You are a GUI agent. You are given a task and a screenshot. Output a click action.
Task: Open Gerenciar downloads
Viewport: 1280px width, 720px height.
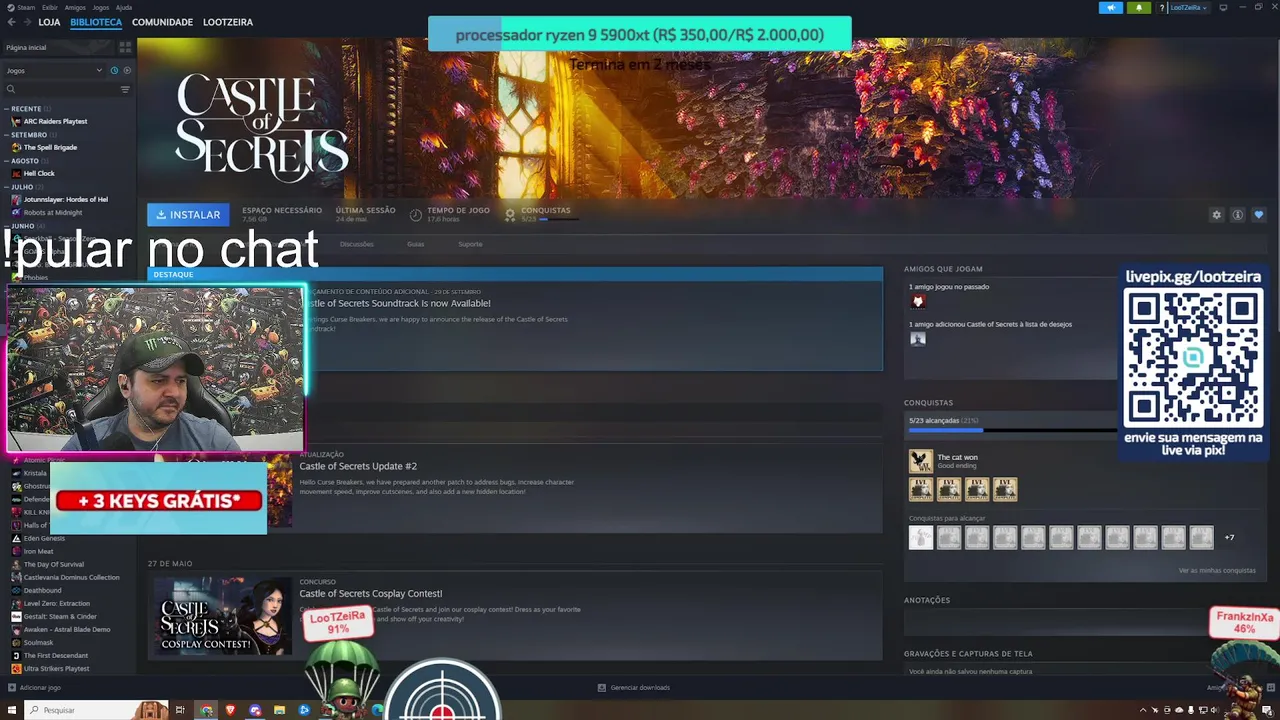click(x=634, y=687)
